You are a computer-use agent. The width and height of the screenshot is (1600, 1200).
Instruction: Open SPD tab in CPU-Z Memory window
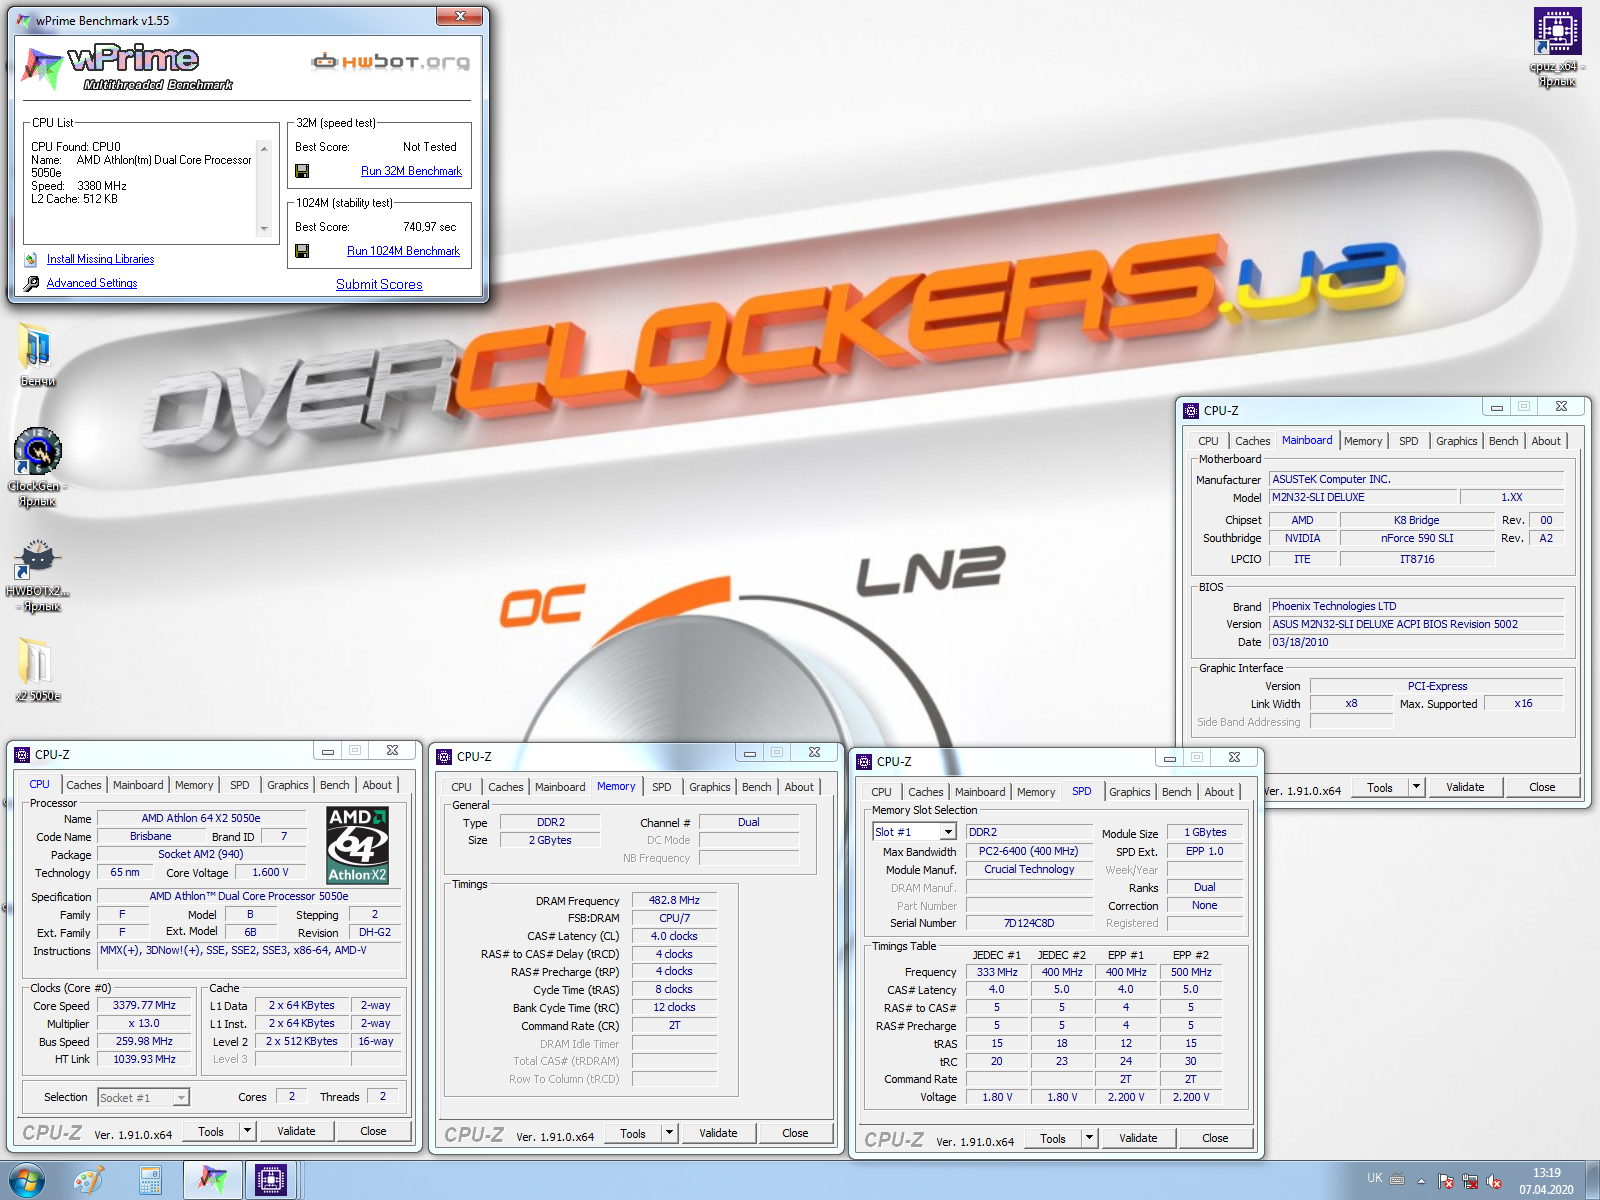pyautogui.click(x=662, y=787)
